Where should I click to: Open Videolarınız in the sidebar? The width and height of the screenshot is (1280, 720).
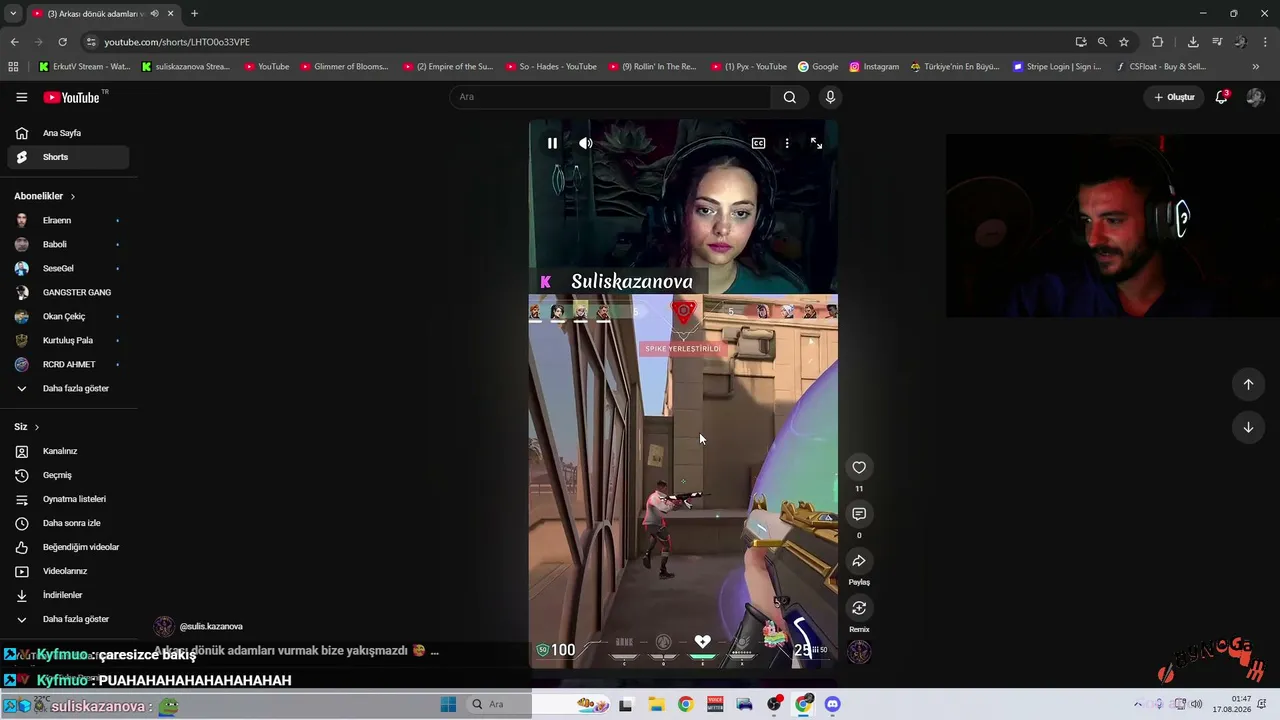[68, 571]
